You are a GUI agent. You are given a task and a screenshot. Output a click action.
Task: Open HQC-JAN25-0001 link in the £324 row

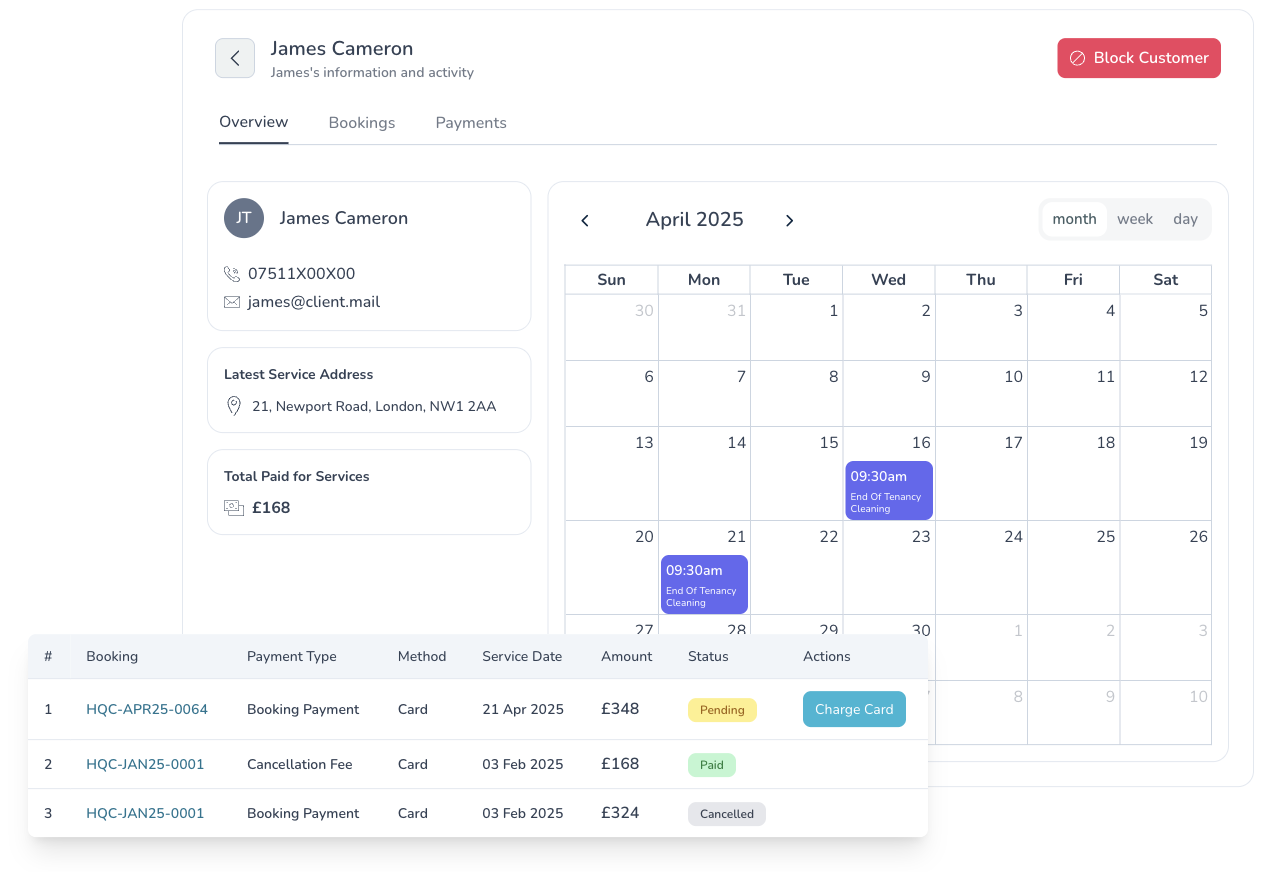tap(145, 813)
